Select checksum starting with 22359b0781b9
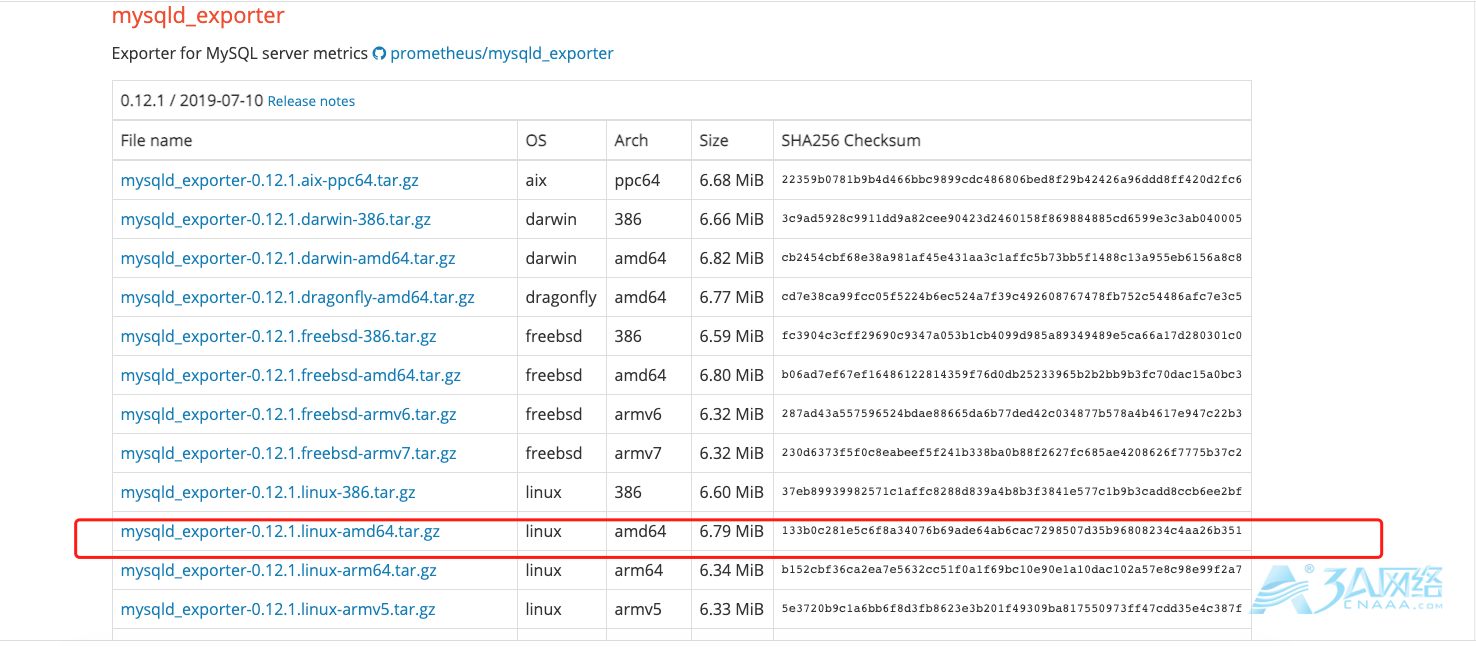This screenshot has width=1476, height=647. click(x=1011, y=180)
